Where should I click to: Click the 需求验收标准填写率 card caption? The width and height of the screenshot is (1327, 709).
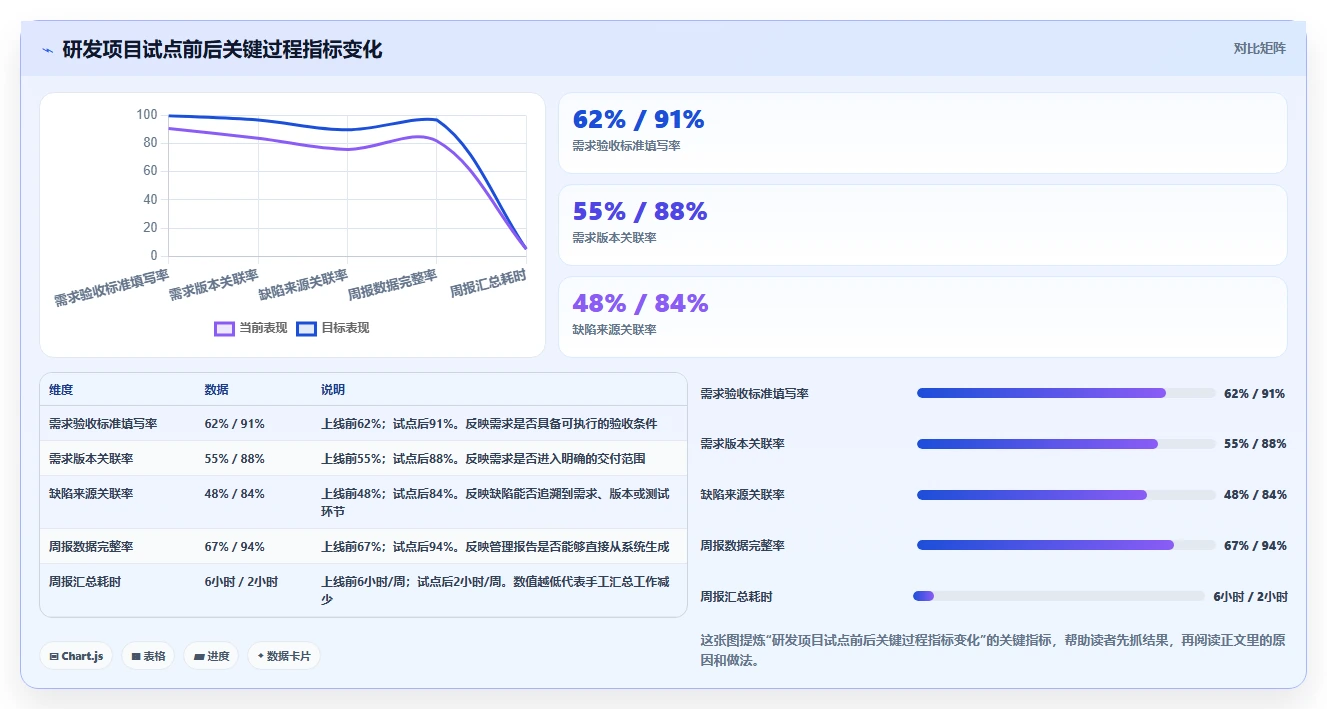[626, 146]
